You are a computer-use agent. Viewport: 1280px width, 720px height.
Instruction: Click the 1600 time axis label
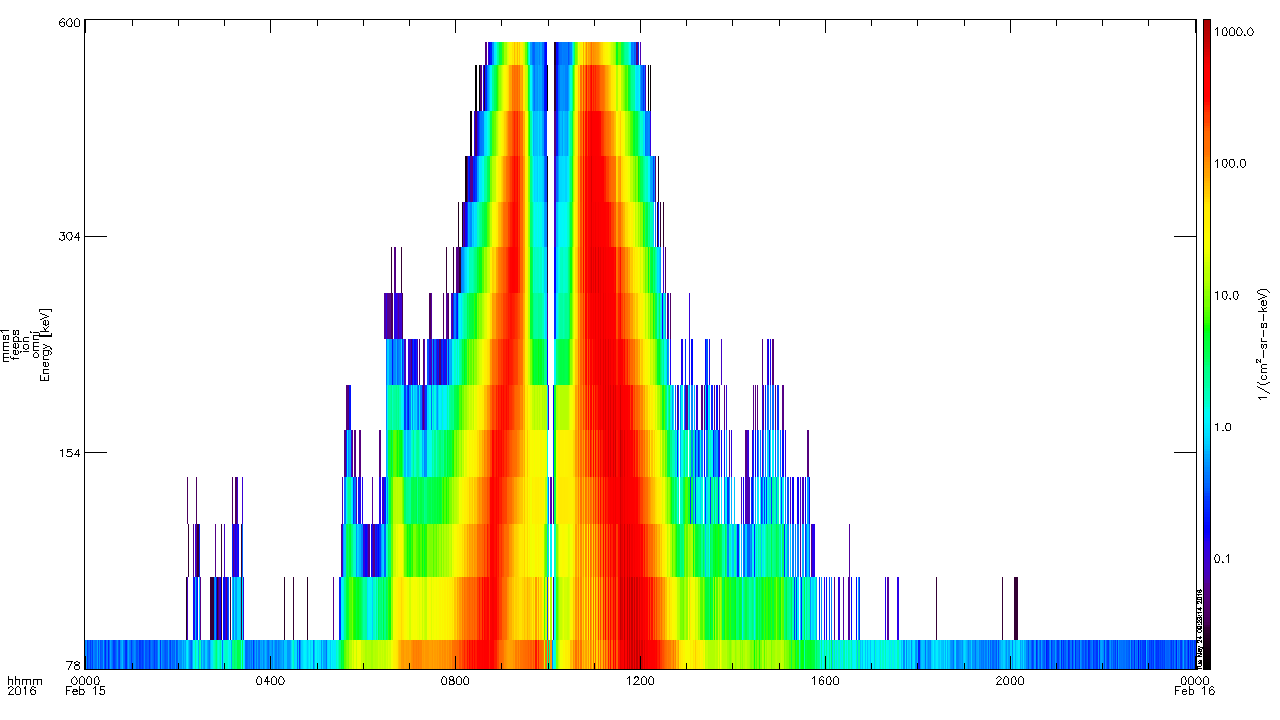coord(825,681)
